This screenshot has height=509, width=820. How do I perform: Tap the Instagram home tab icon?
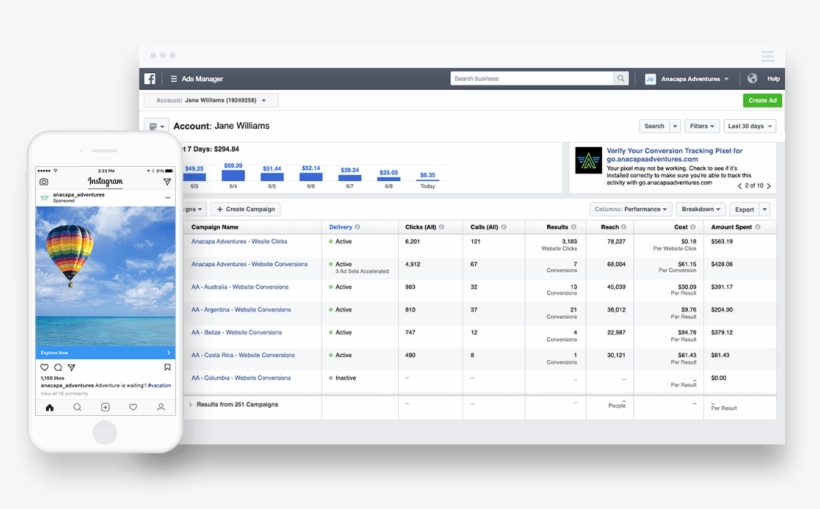50,407
